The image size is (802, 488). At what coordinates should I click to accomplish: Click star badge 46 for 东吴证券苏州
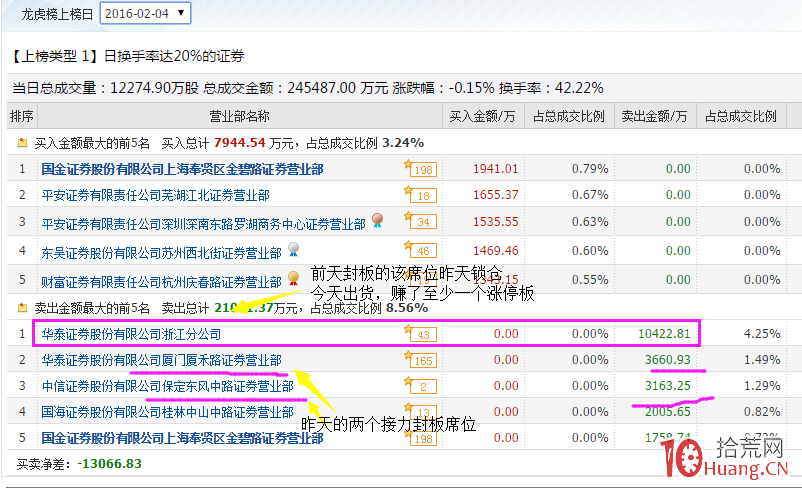420,250
